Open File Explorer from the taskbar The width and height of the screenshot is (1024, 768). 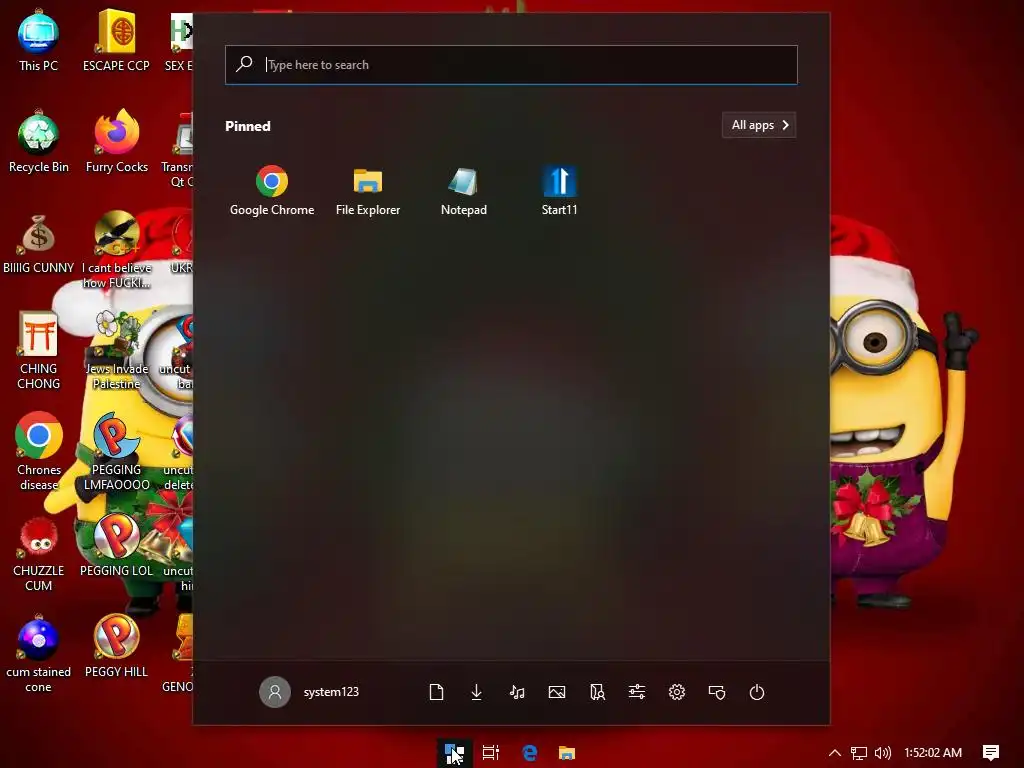point(567,752)
